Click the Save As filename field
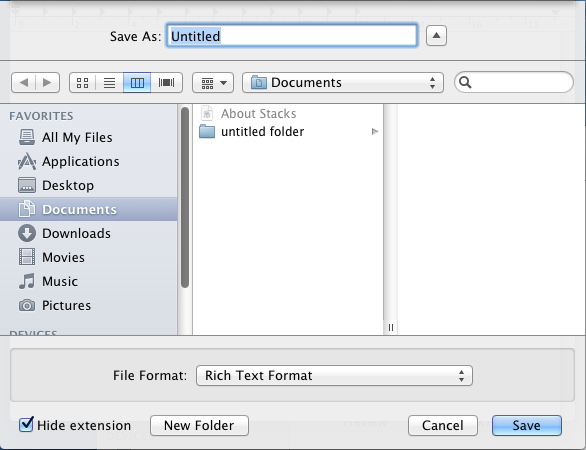The width and height of the screenshot is (586, 450). click(x=292, y=36)
